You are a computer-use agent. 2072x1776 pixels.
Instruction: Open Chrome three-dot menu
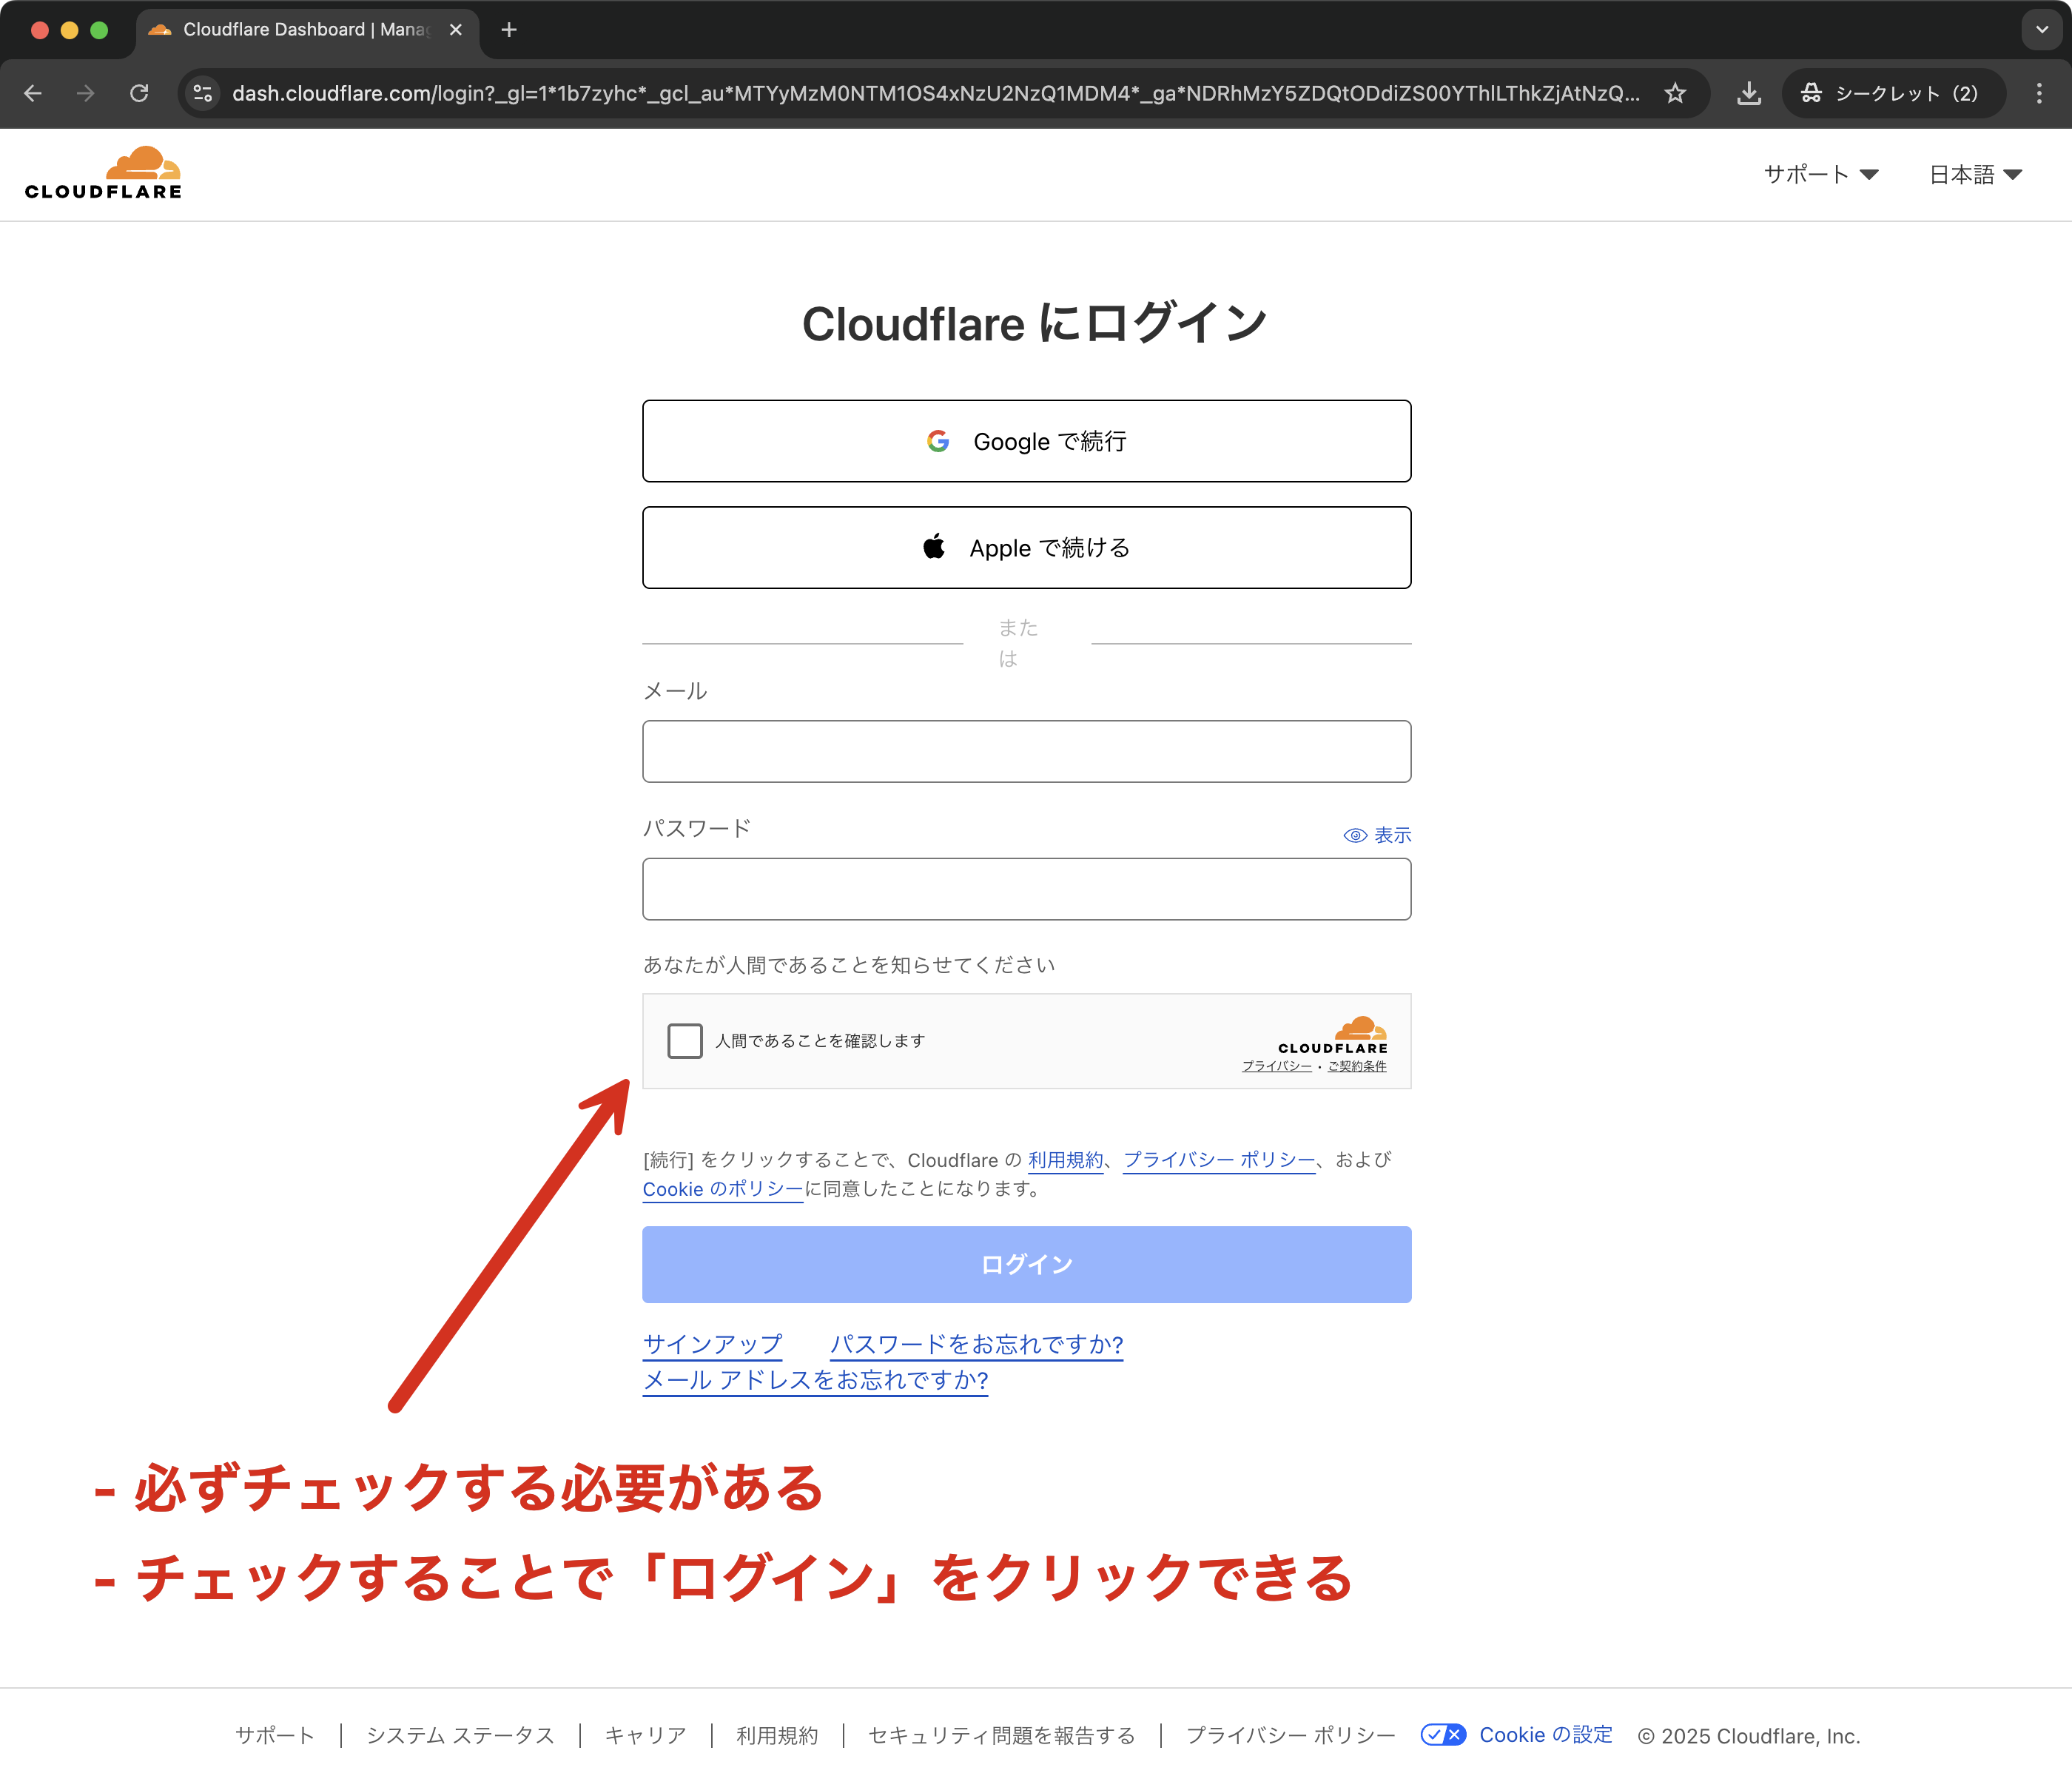(x=2039, y=93)
